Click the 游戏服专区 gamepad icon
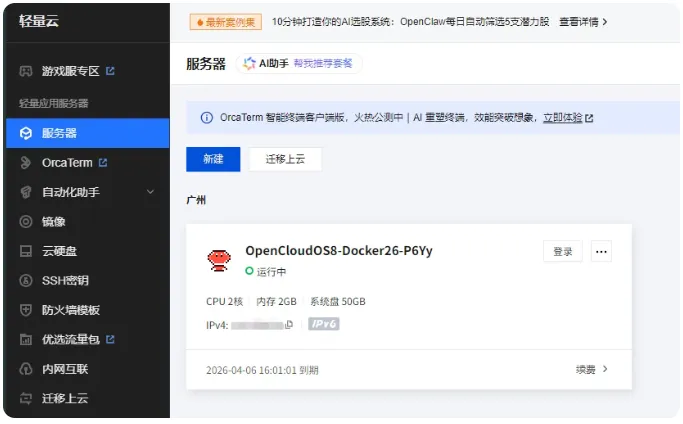 point(26,71)
